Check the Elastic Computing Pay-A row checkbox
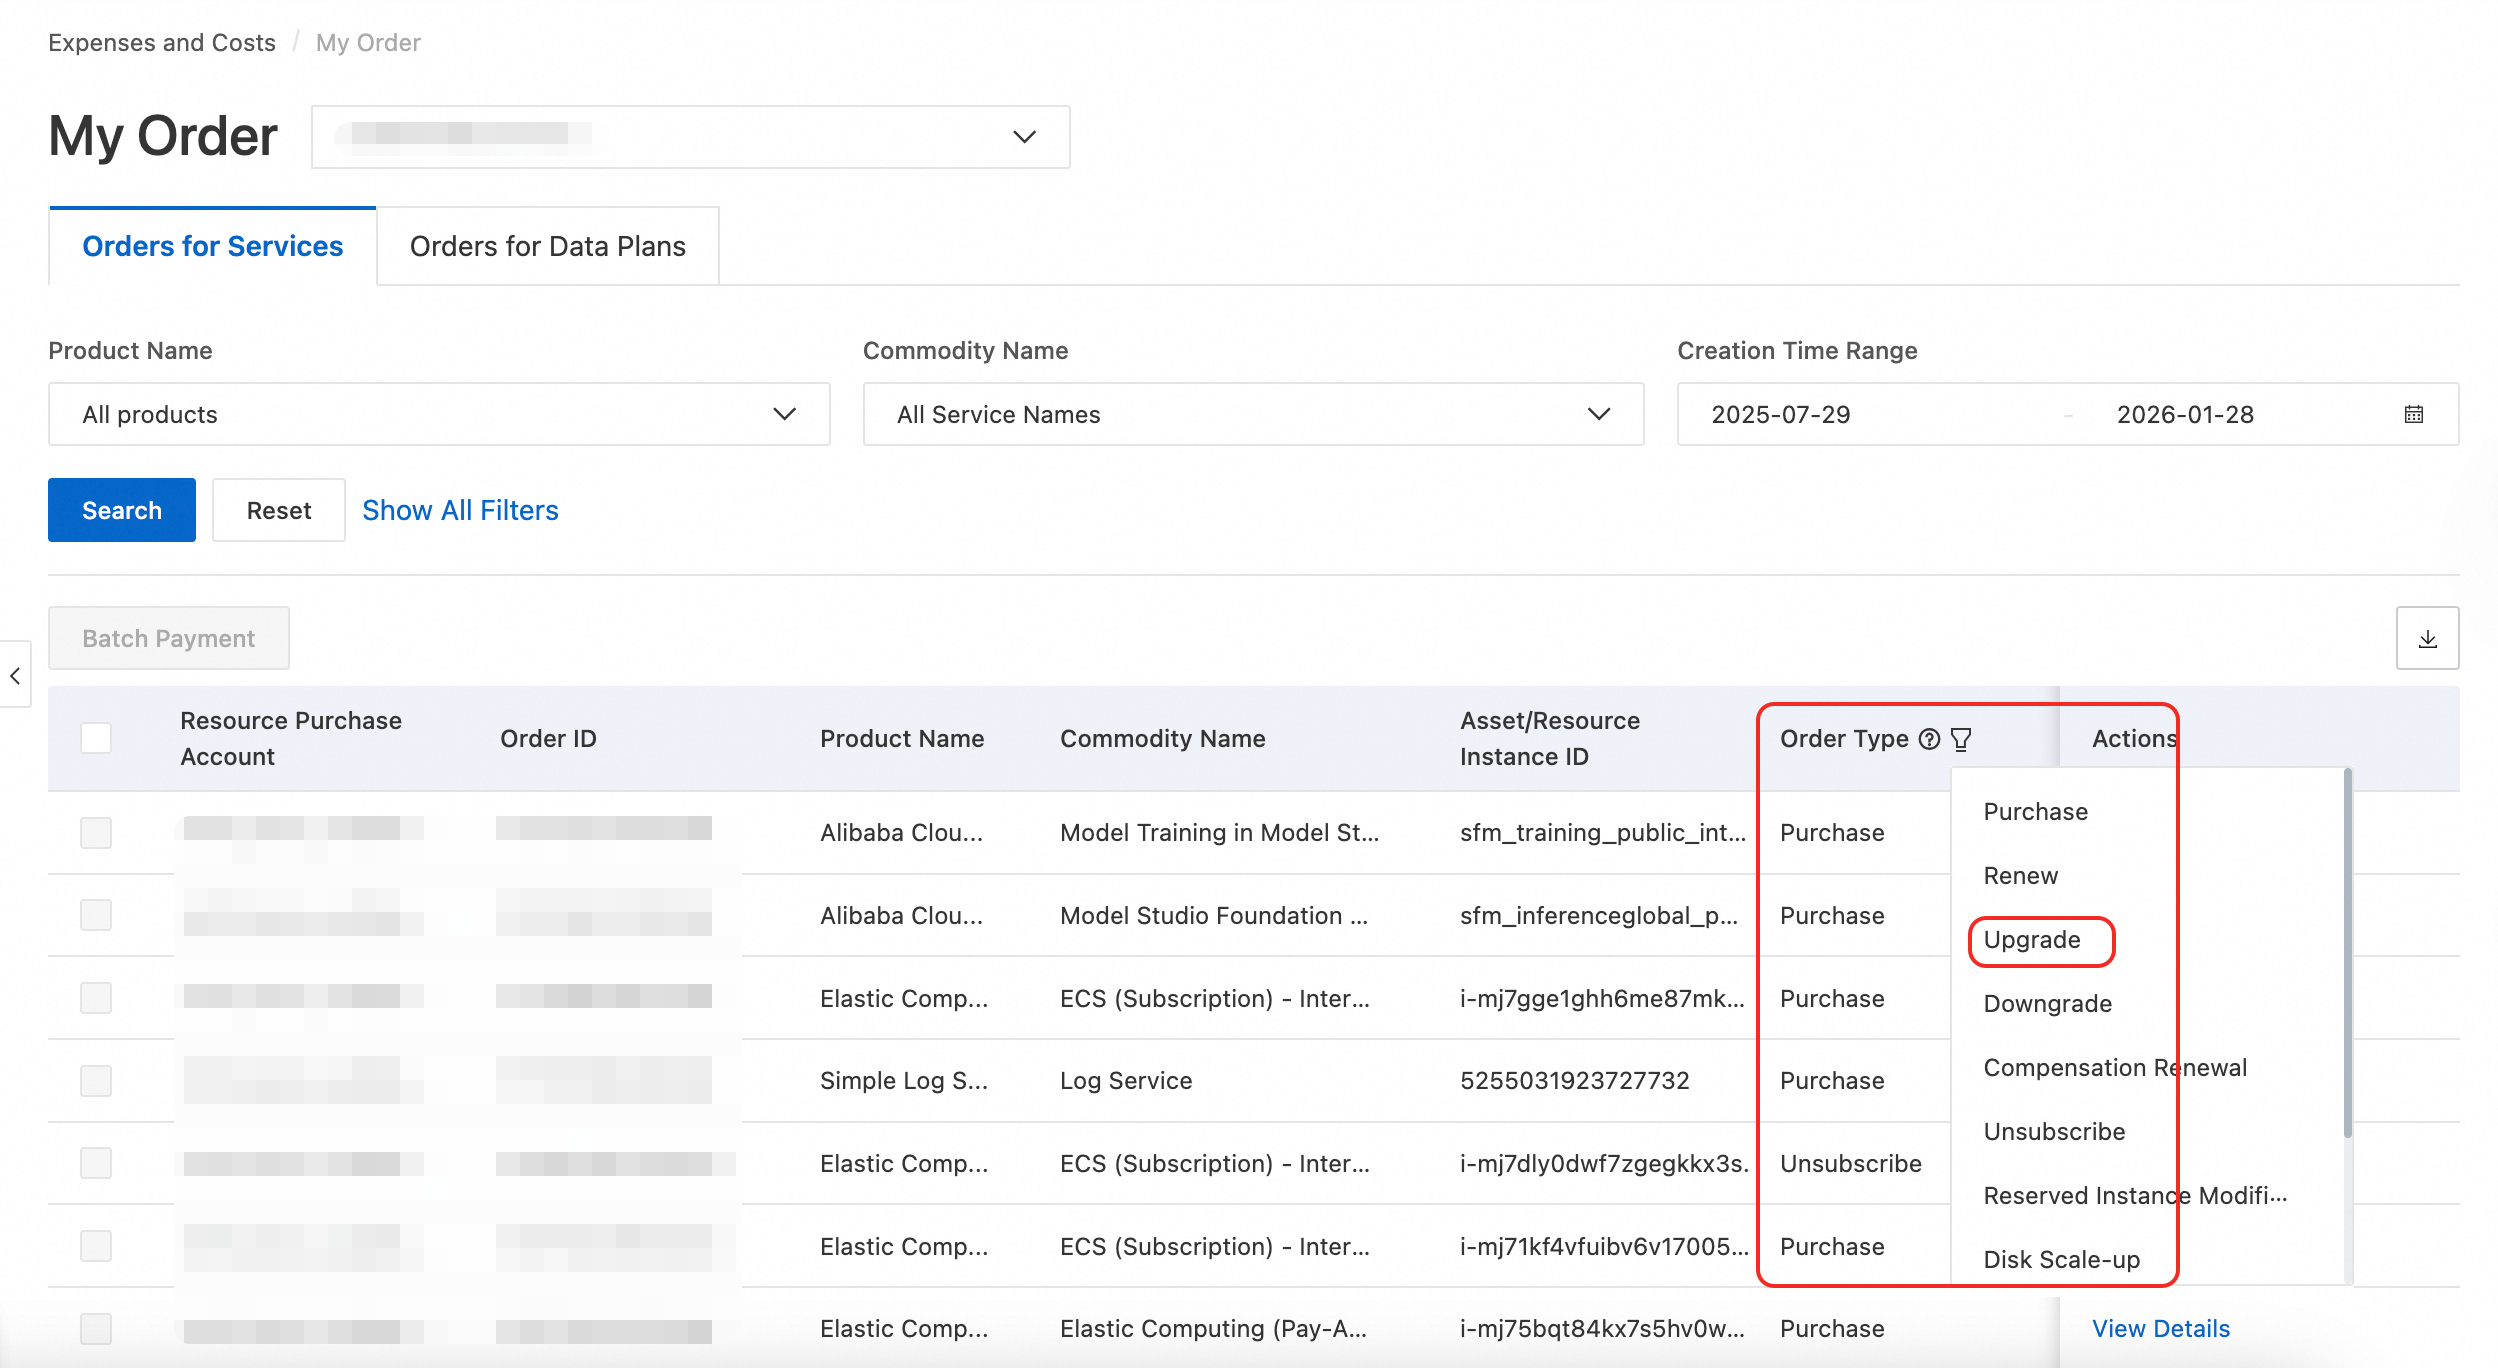 pos(96,1328)
